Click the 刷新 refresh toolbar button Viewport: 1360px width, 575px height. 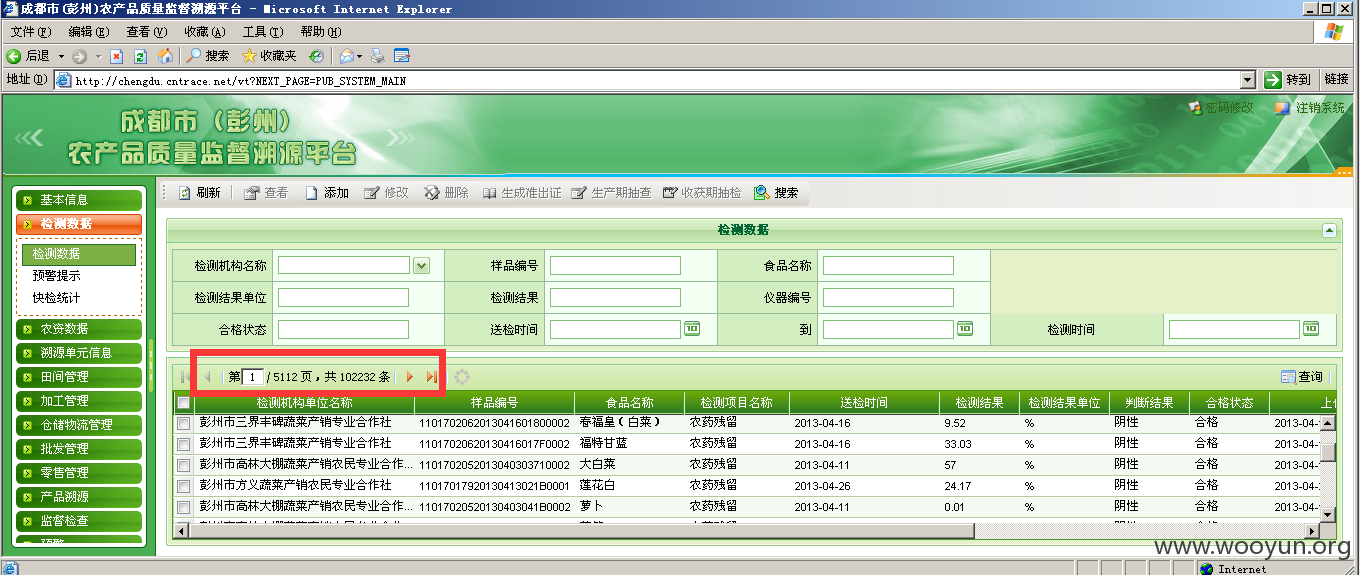coord(199,193)
